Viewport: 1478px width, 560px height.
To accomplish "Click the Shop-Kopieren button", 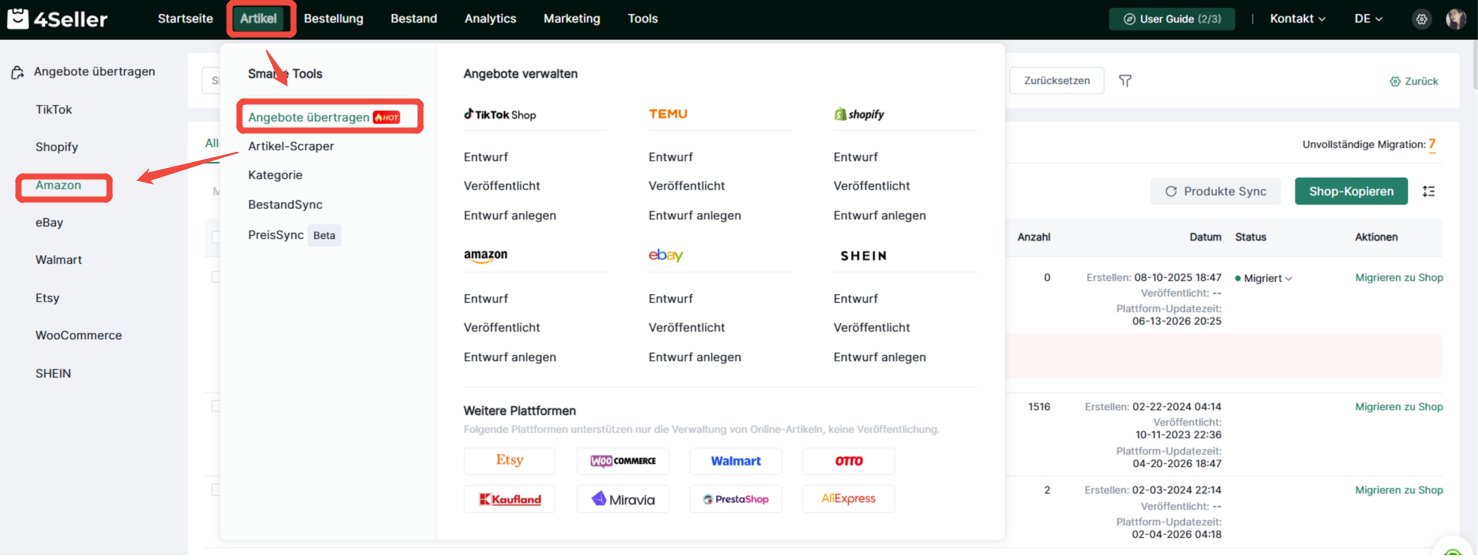I will [x=1351, y=191].
